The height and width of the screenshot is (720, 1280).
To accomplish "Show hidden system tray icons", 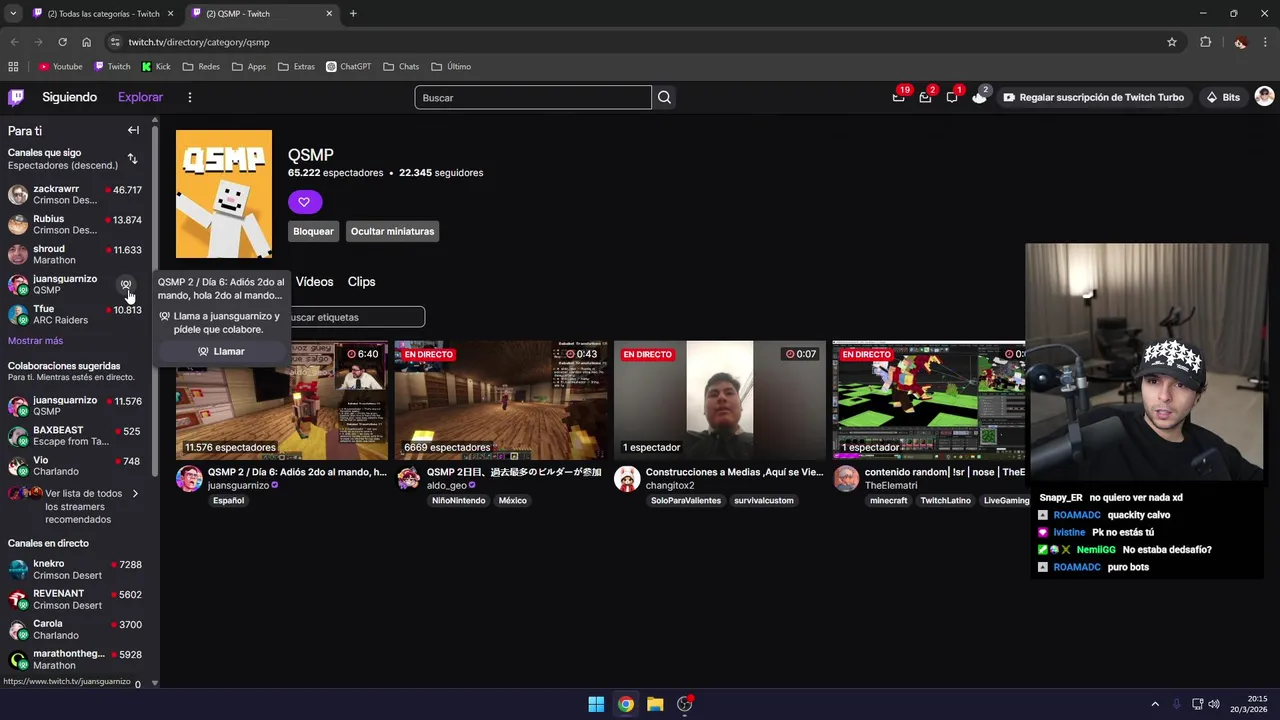I will point(1155,704).
